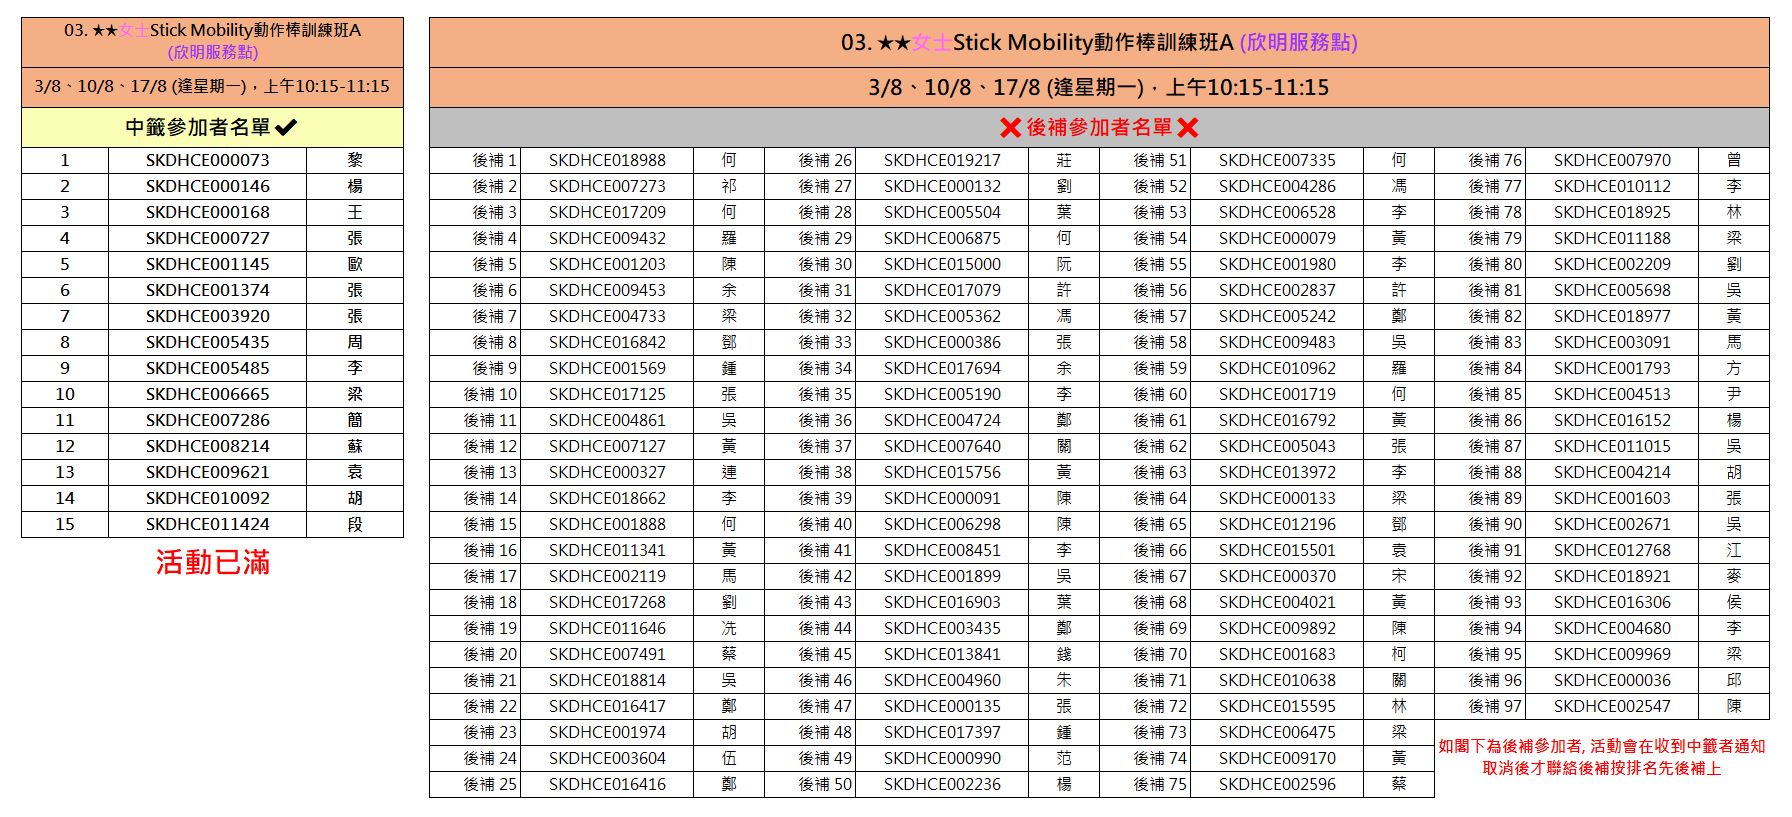Select waiting-list ID SKDHCE003091
Viewport: 1792px width, 817px height.
(1612, 342)
